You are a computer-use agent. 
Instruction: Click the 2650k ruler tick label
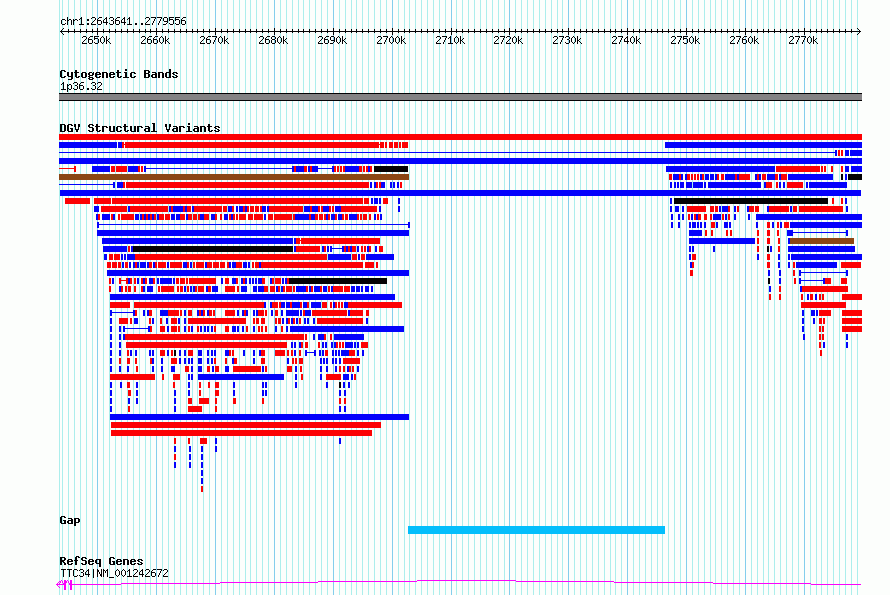click(96, 41)
